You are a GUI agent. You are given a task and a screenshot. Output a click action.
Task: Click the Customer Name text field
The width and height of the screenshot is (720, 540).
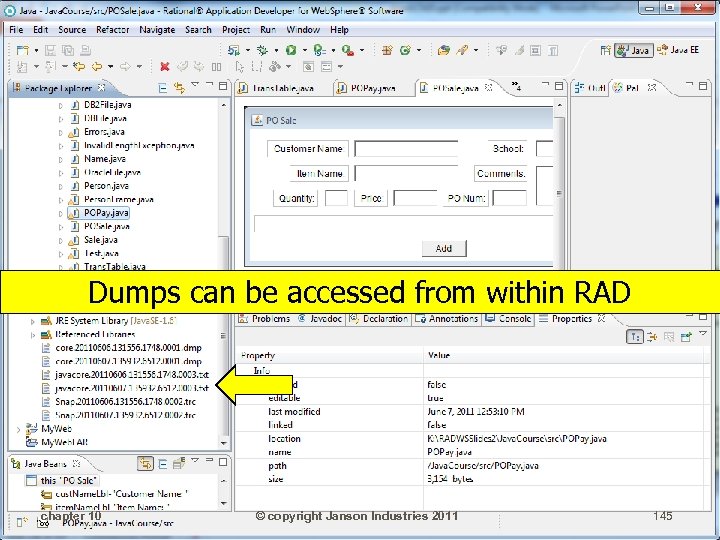pyautogui.click(x=406, y=149)
